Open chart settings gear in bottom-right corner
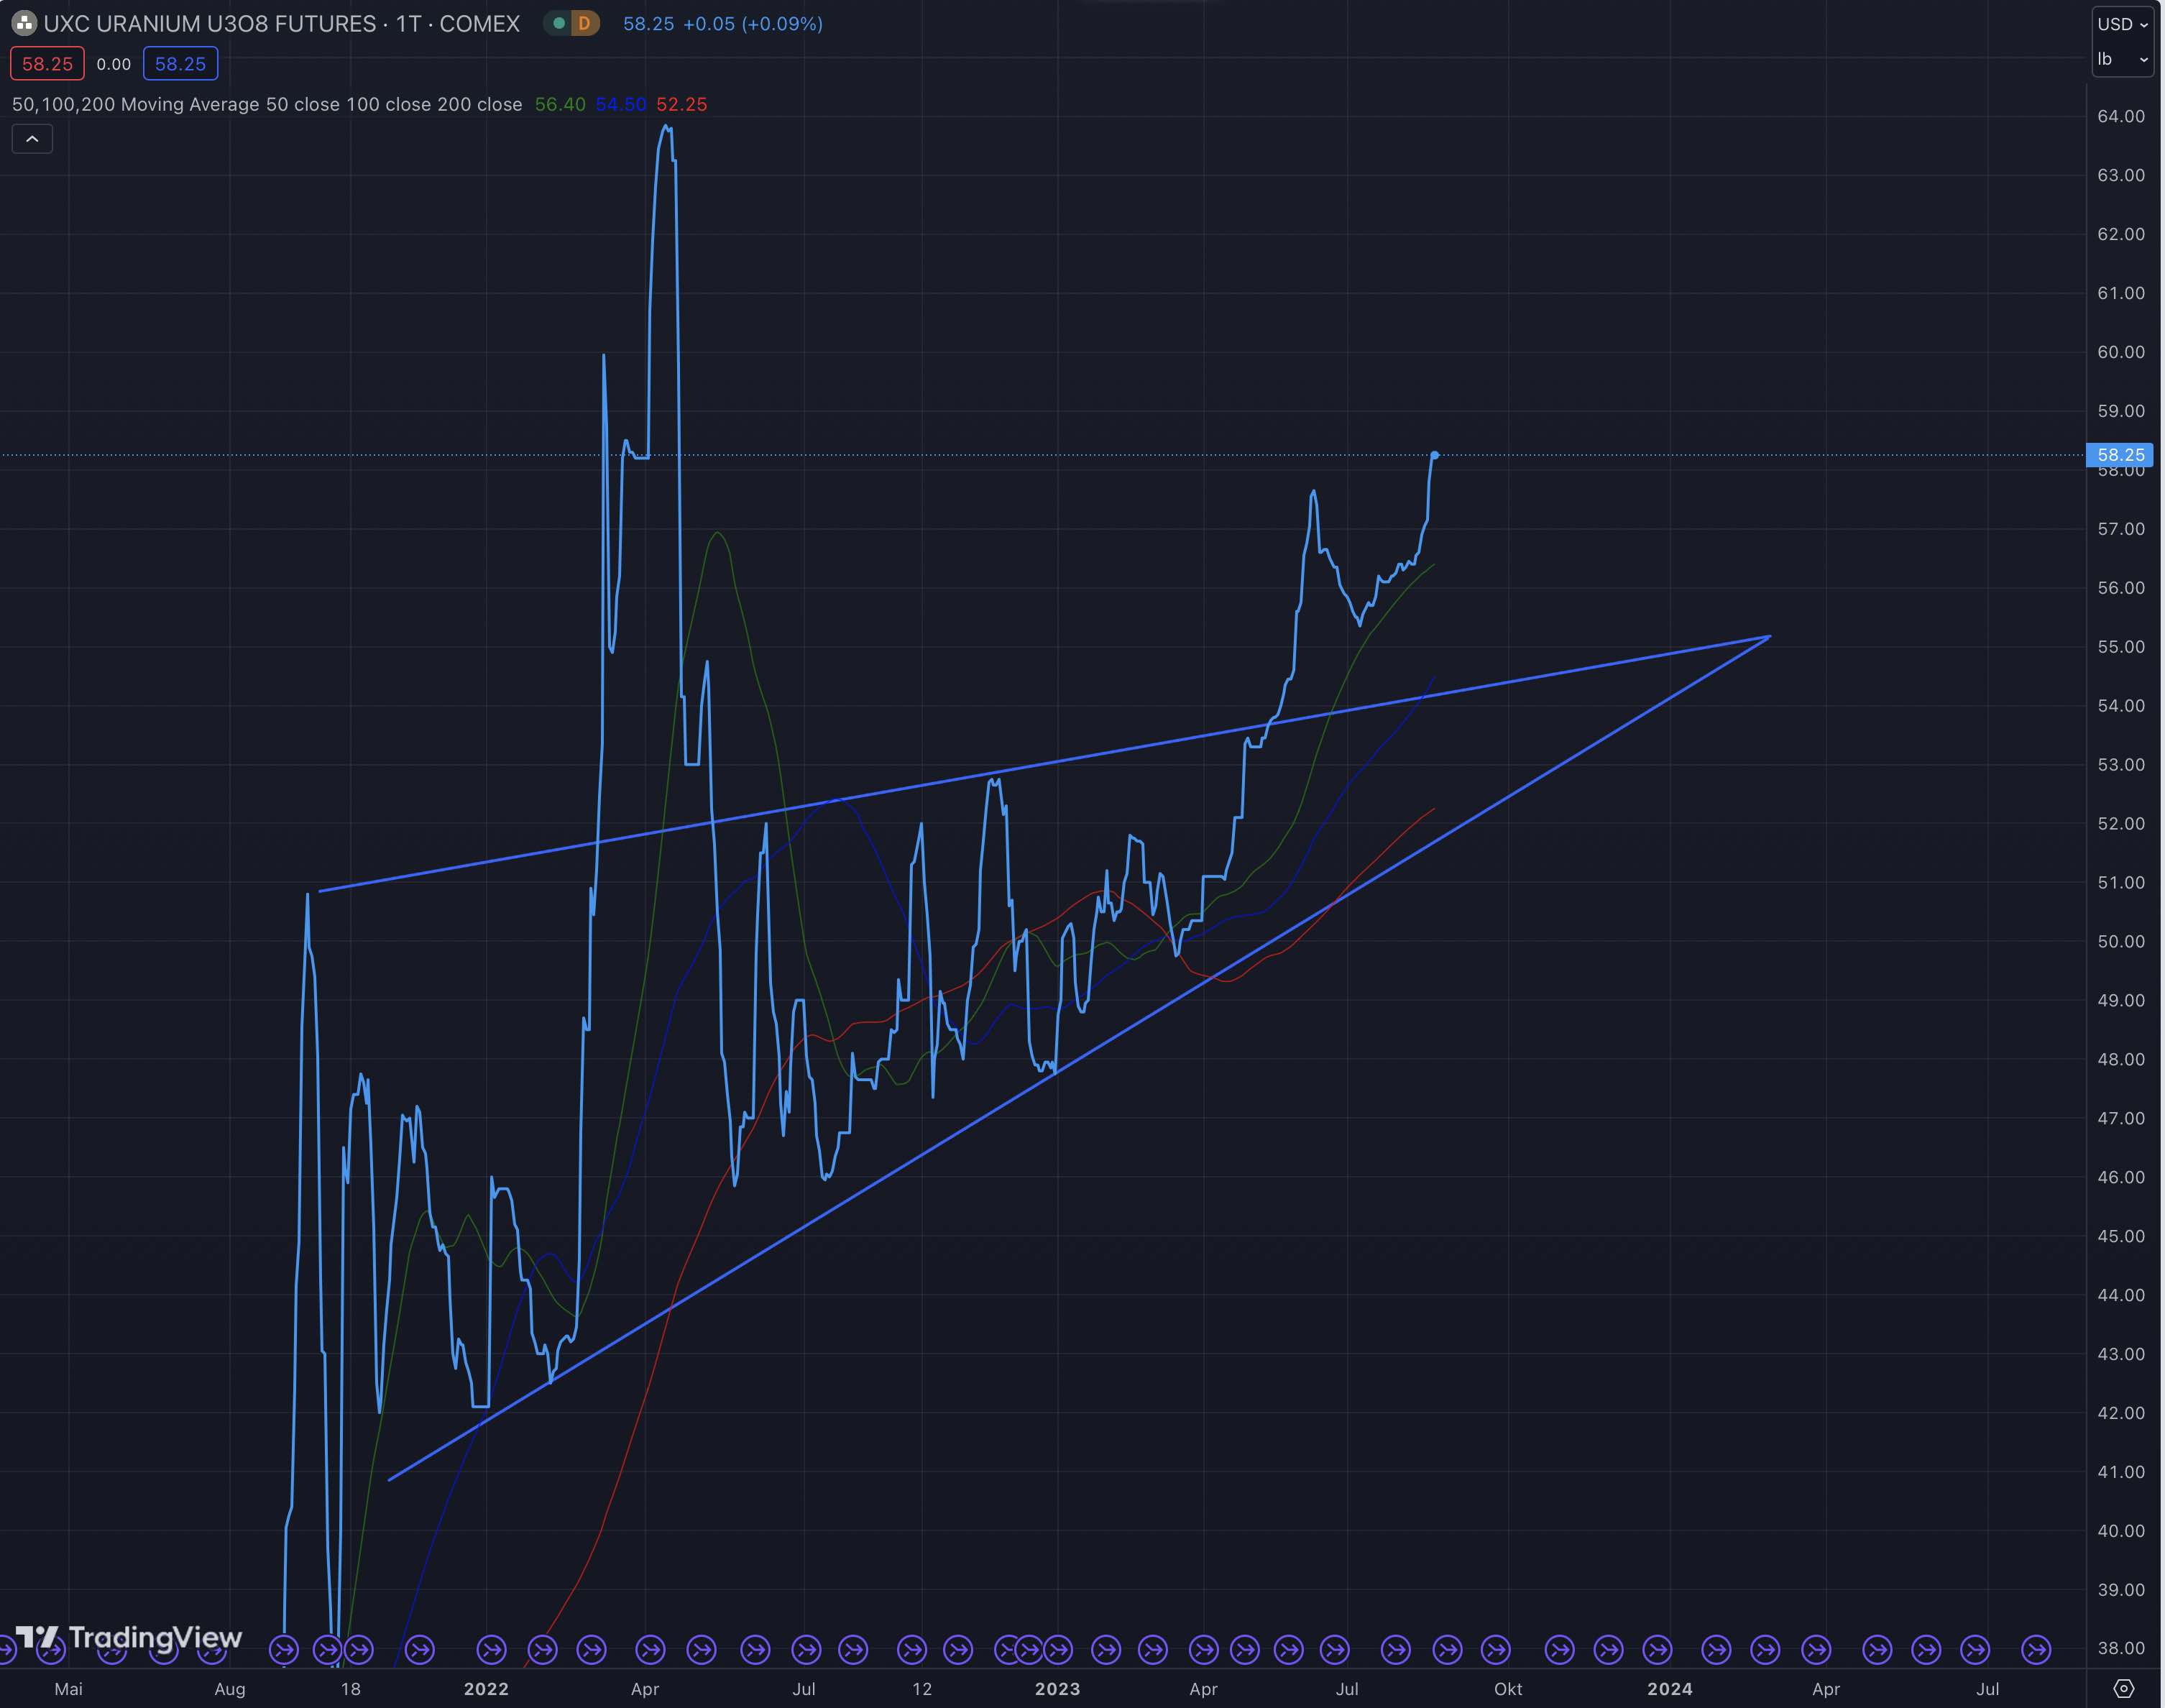Screen dimensions: 2165x1708 coord(2124,1688)
